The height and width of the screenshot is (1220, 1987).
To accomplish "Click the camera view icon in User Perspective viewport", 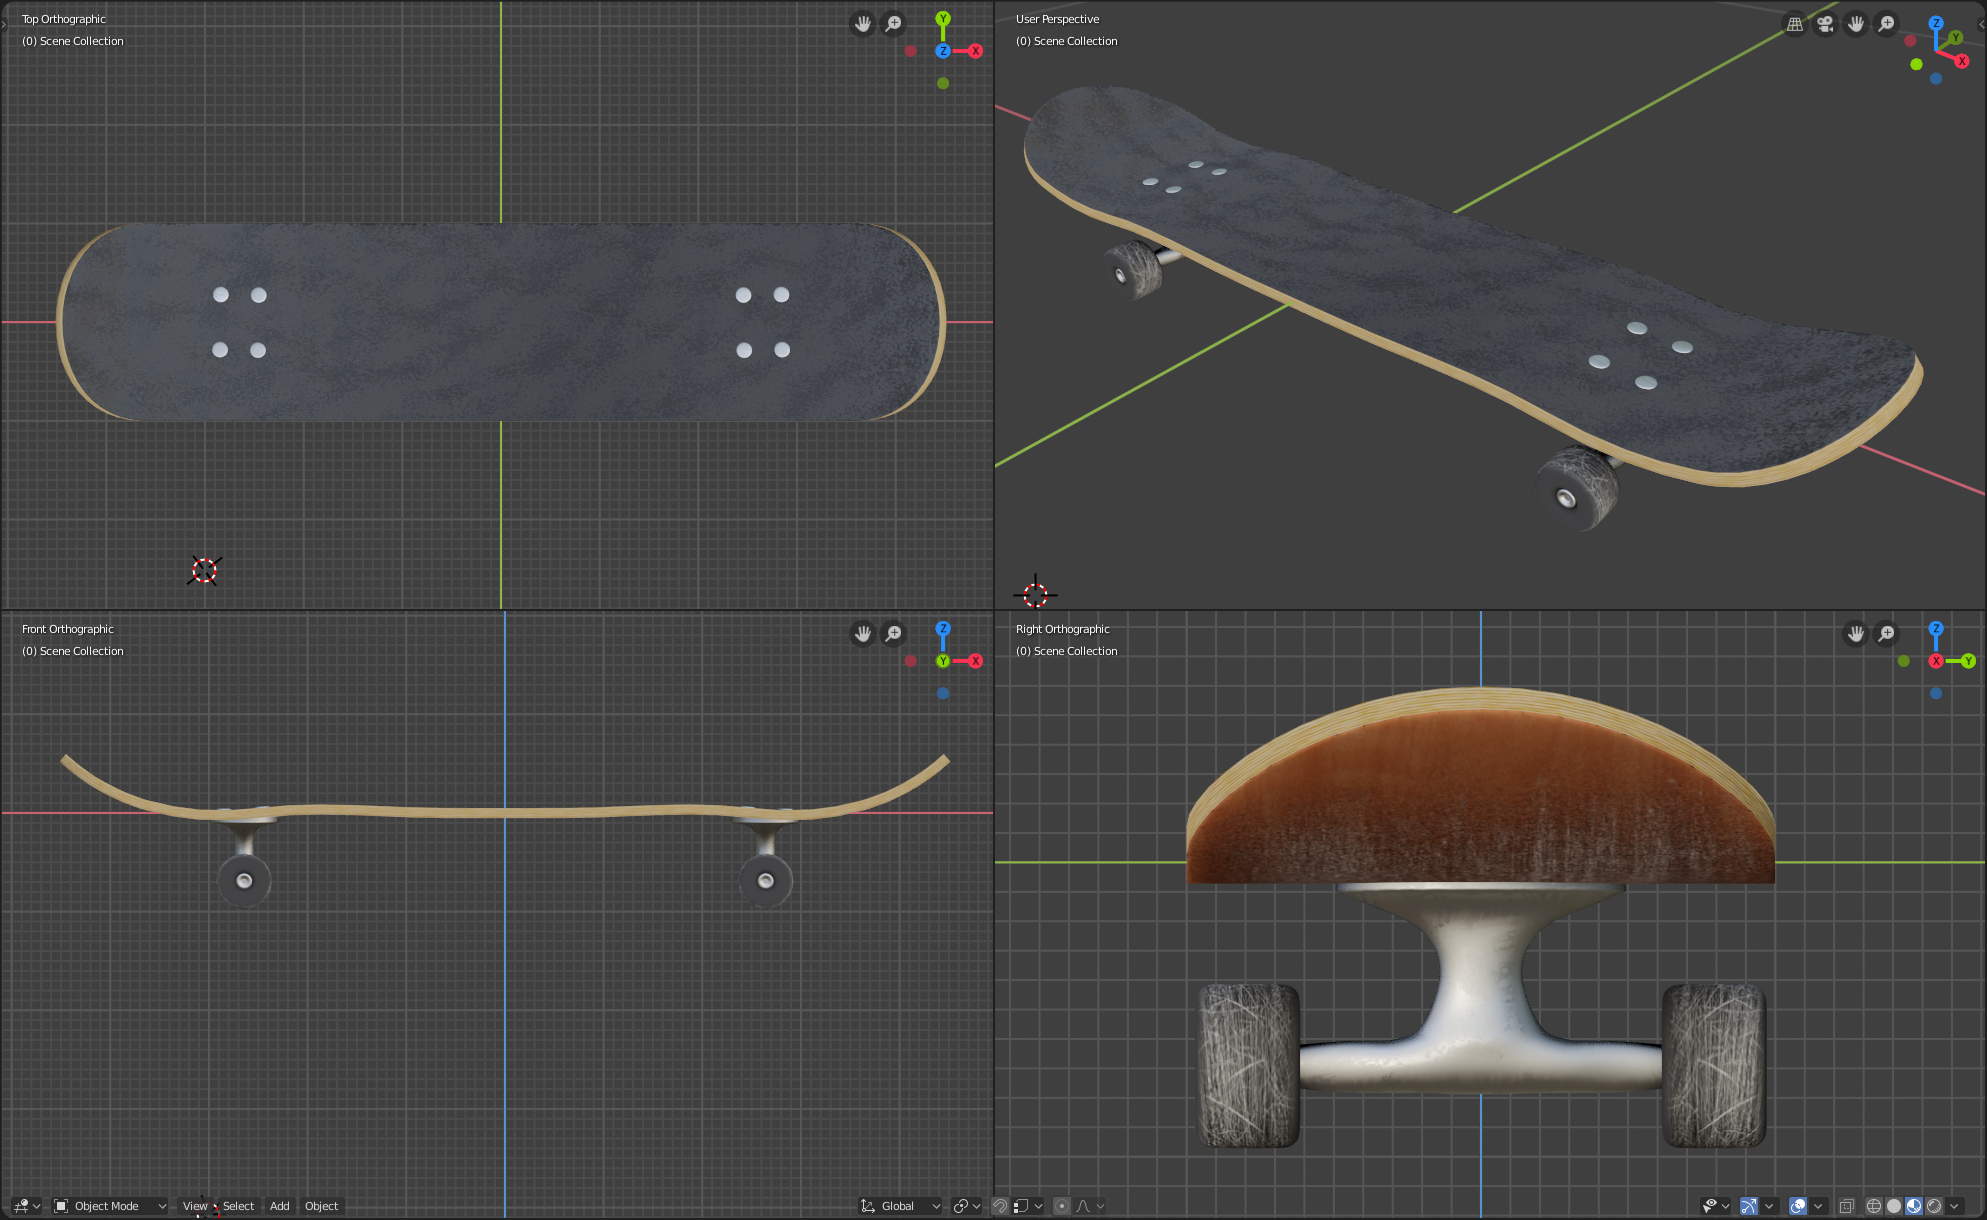I will [x=1825, y=23].
